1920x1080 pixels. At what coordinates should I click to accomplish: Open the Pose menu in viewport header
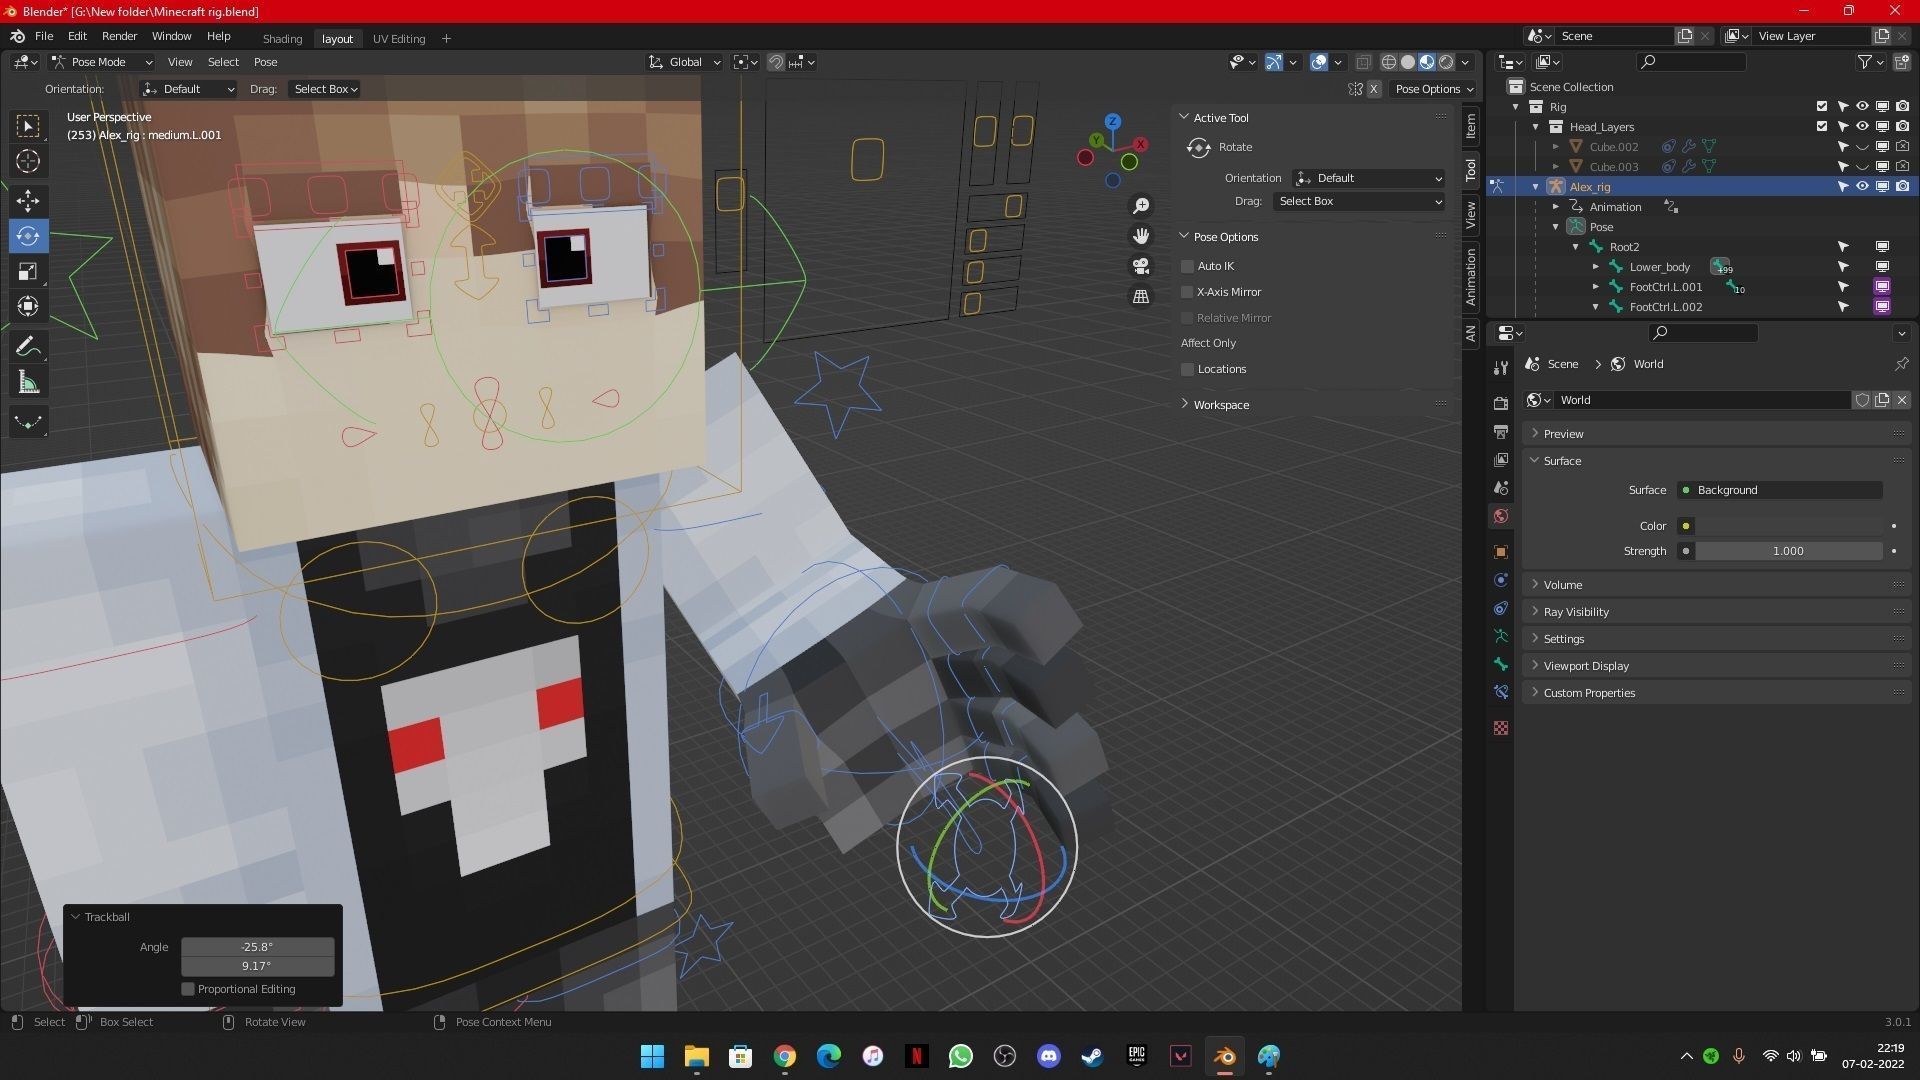coord(265,62)
